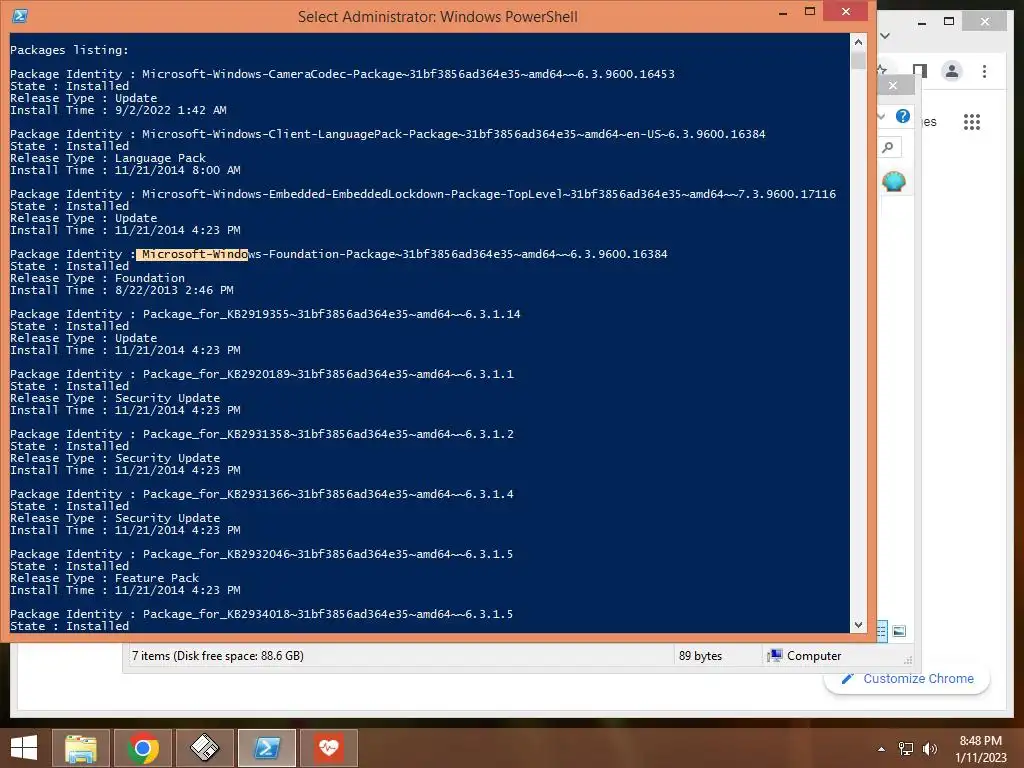Switch Explorer to details view

[x=882, y=631]
